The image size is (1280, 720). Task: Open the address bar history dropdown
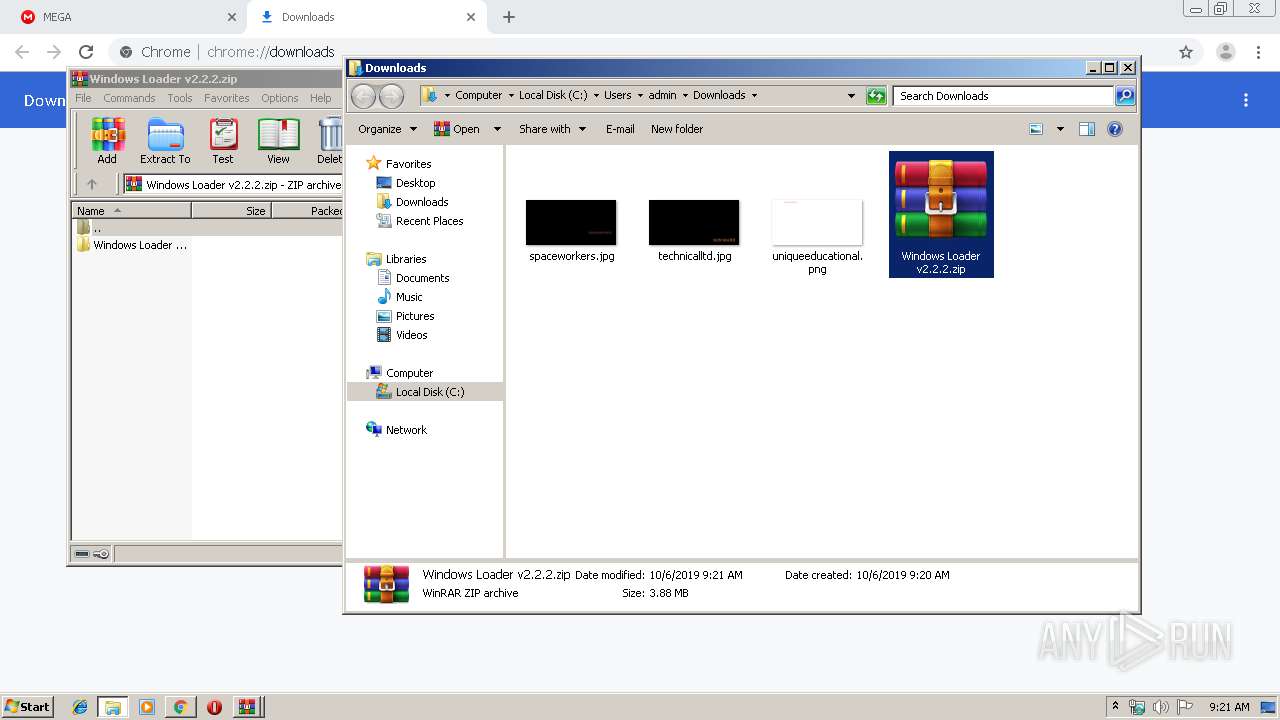click(x=851, y=96)
